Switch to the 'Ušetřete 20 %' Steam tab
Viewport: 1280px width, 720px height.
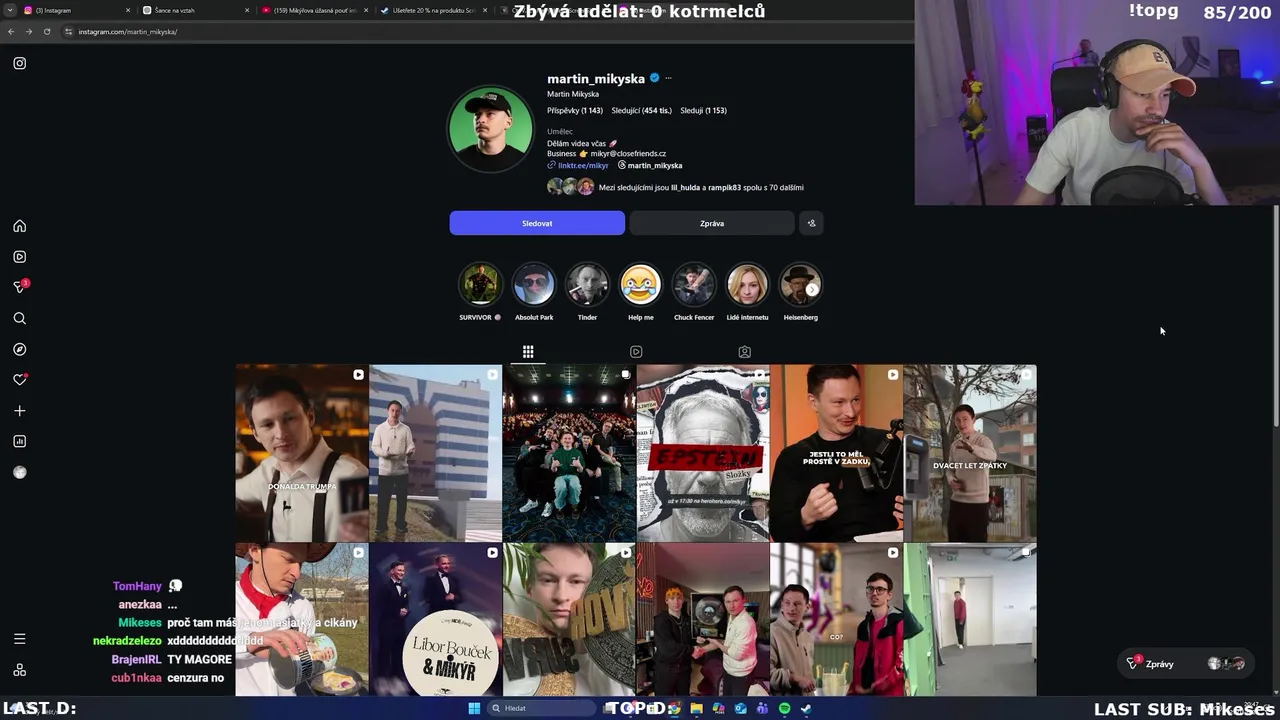432,10
